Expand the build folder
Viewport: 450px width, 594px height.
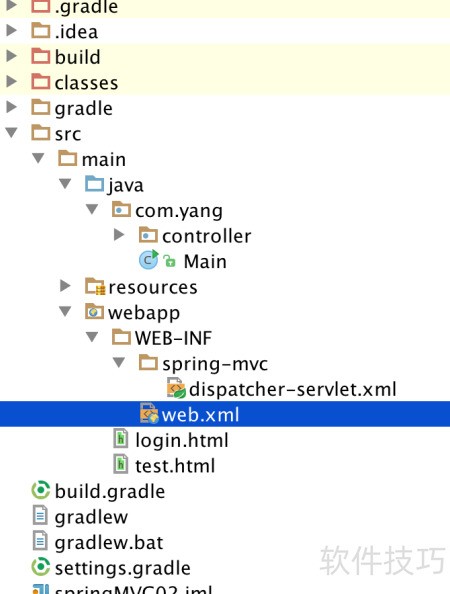12,56
